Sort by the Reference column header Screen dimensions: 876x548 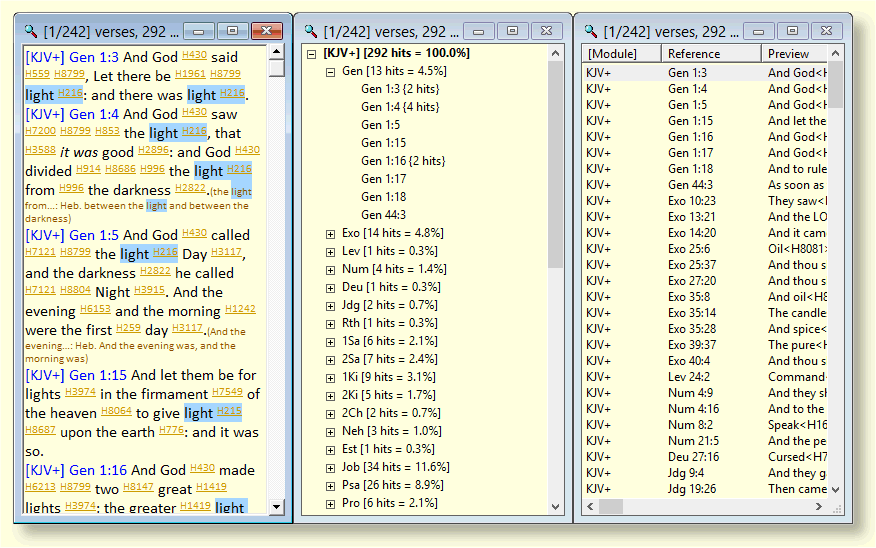[x=711, y=54]
